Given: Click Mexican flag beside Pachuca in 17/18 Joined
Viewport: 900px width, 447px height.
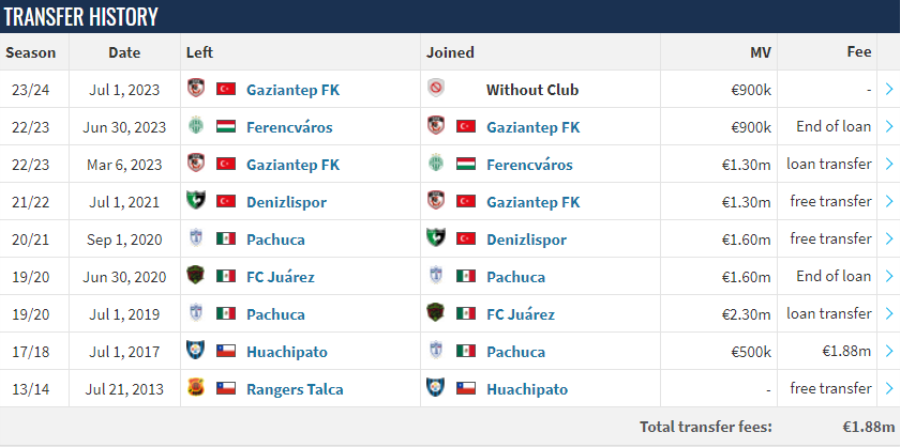Looking at the screenshot, I should [466, 351].
